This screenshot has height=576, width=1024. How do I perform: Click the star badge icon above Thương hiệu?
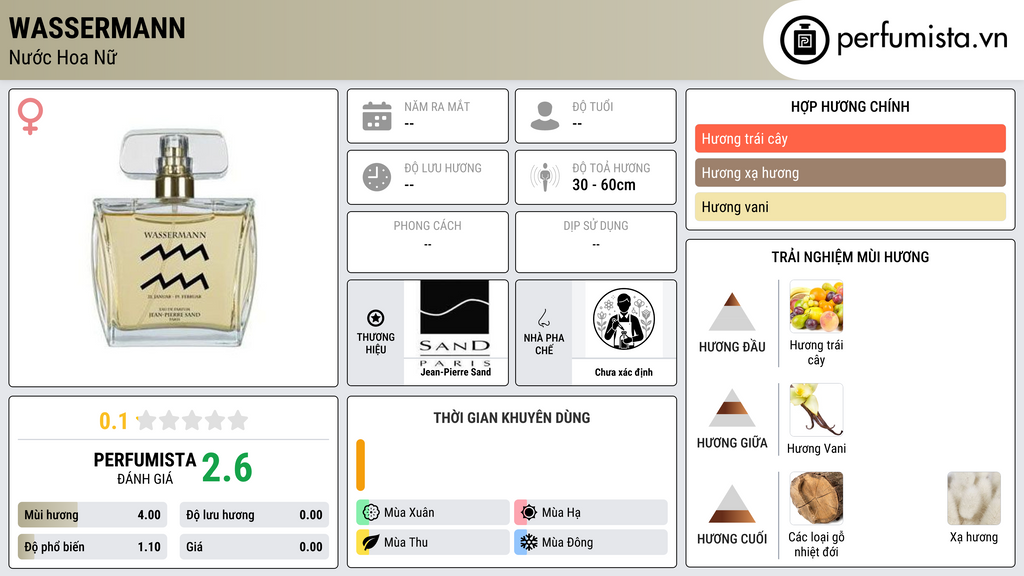pyautogui.click(x=376, y=318)
